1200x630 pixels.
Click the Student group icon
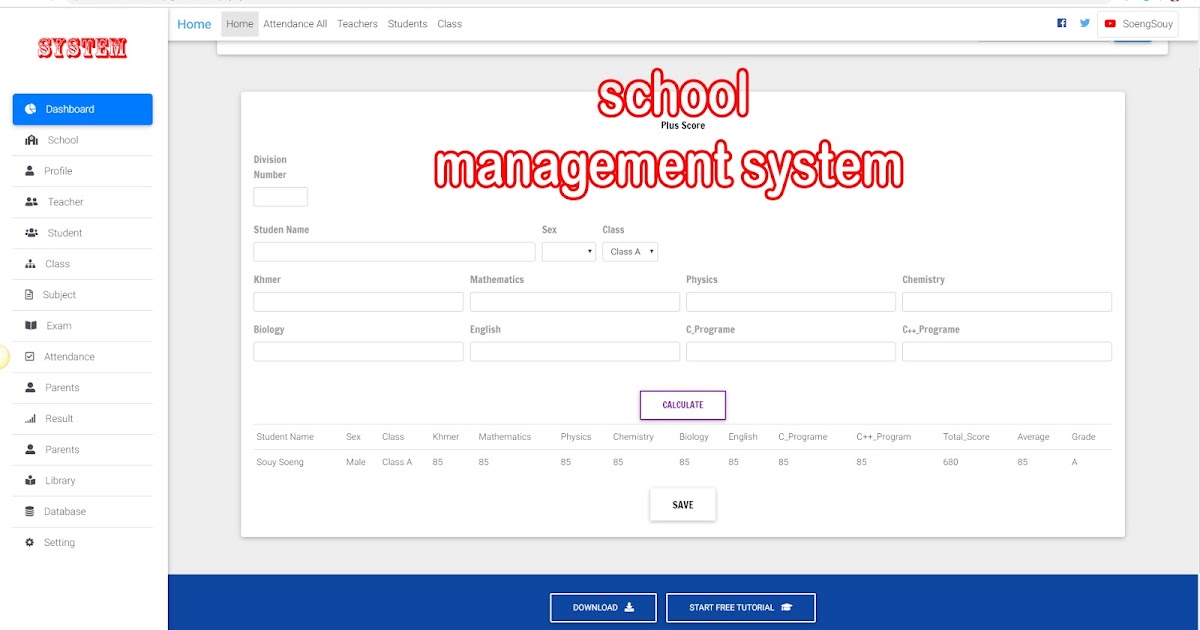[31, 233]
